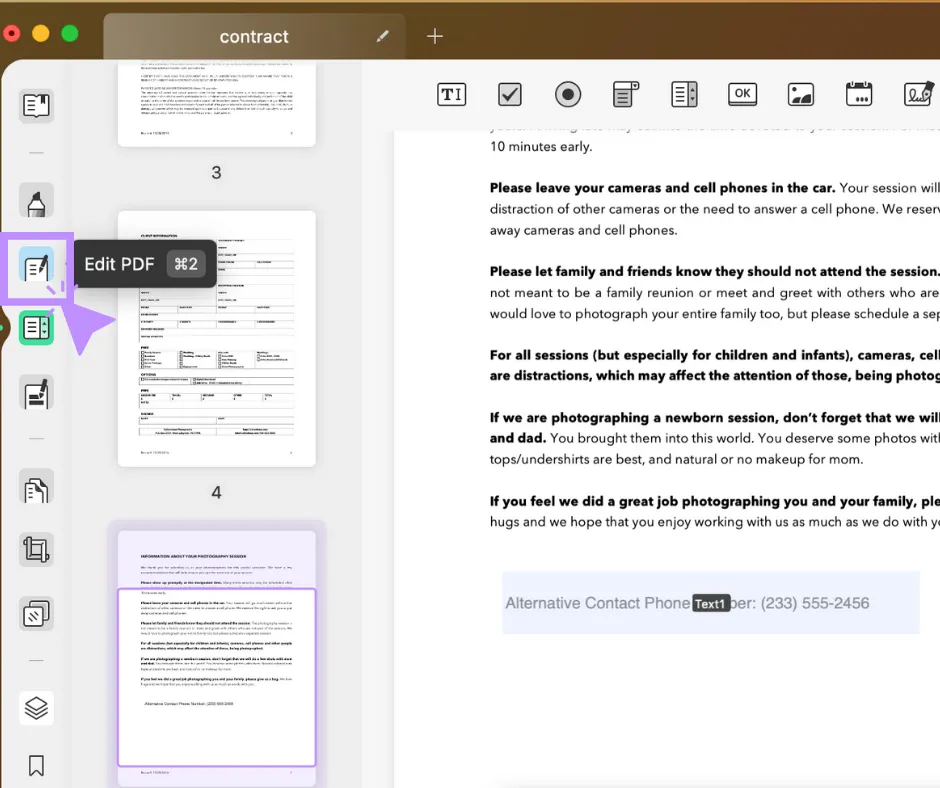The height and width of the screenshot is (788, 940).
Task: Open a new tab with the plus button
Action: [x=435, y=35]
